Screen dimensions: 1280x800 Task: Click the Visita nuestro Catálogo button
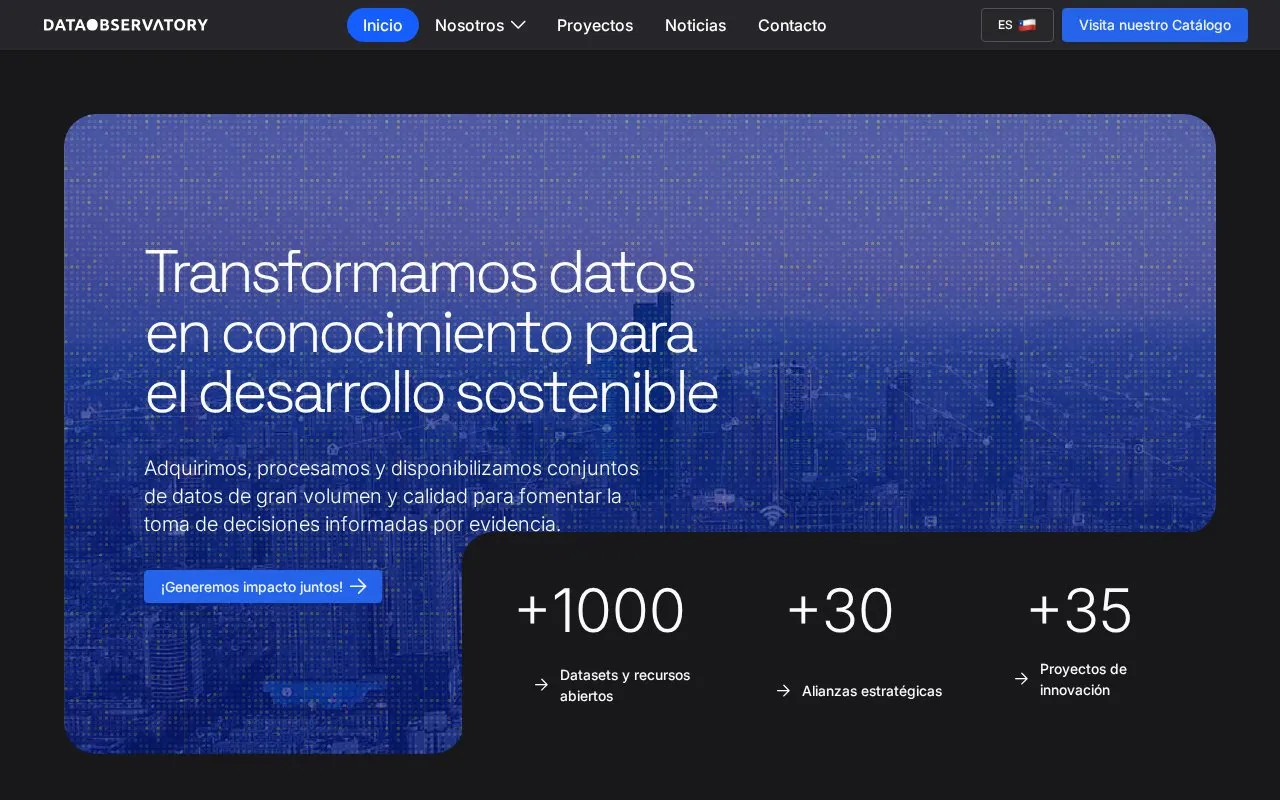pos(1155,25)
